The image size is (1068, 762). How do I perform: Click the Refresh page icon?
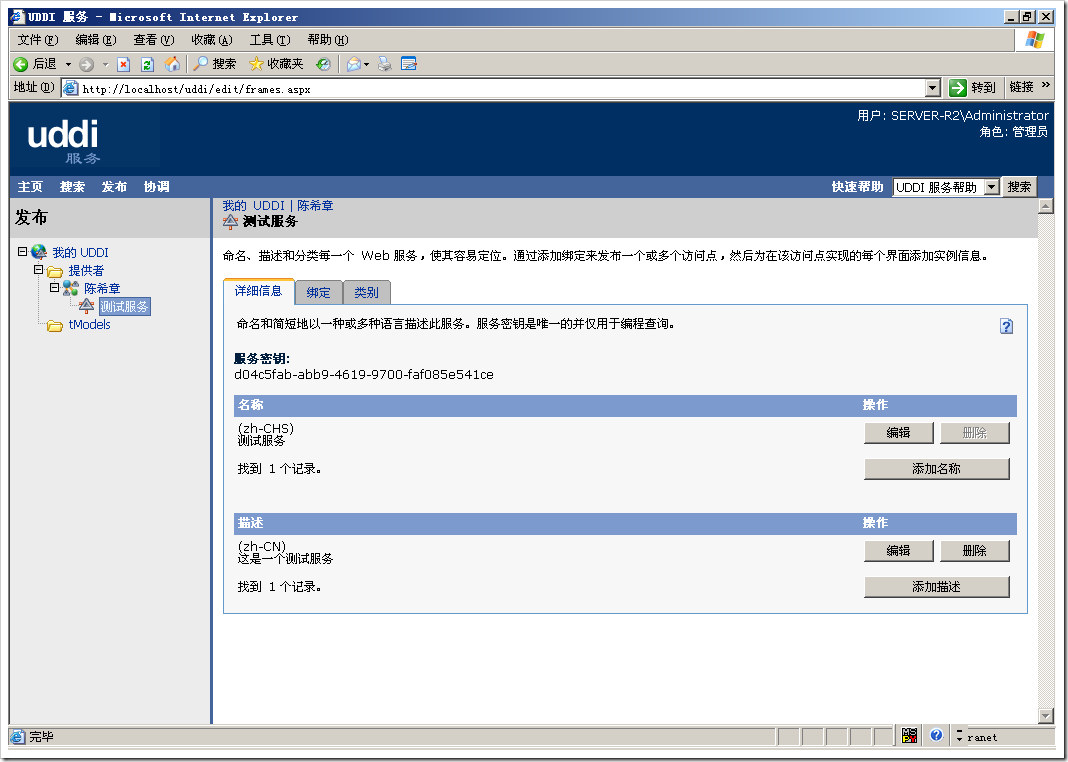[147, 65]
